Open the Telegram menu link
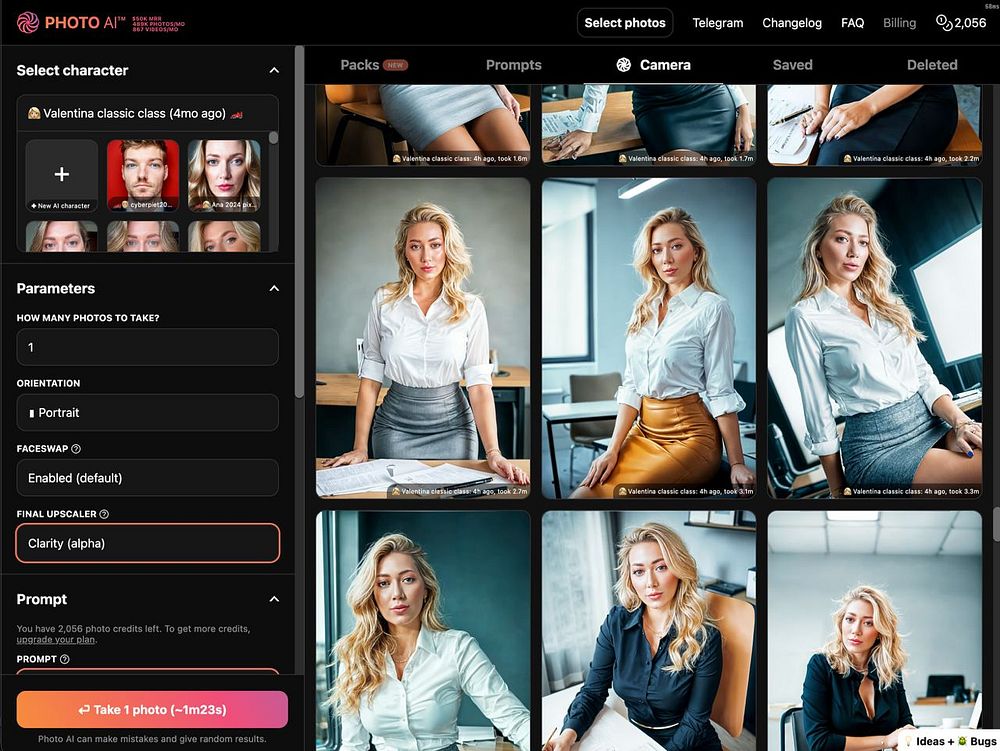The image size is (1000, 751). pos(717,23)
